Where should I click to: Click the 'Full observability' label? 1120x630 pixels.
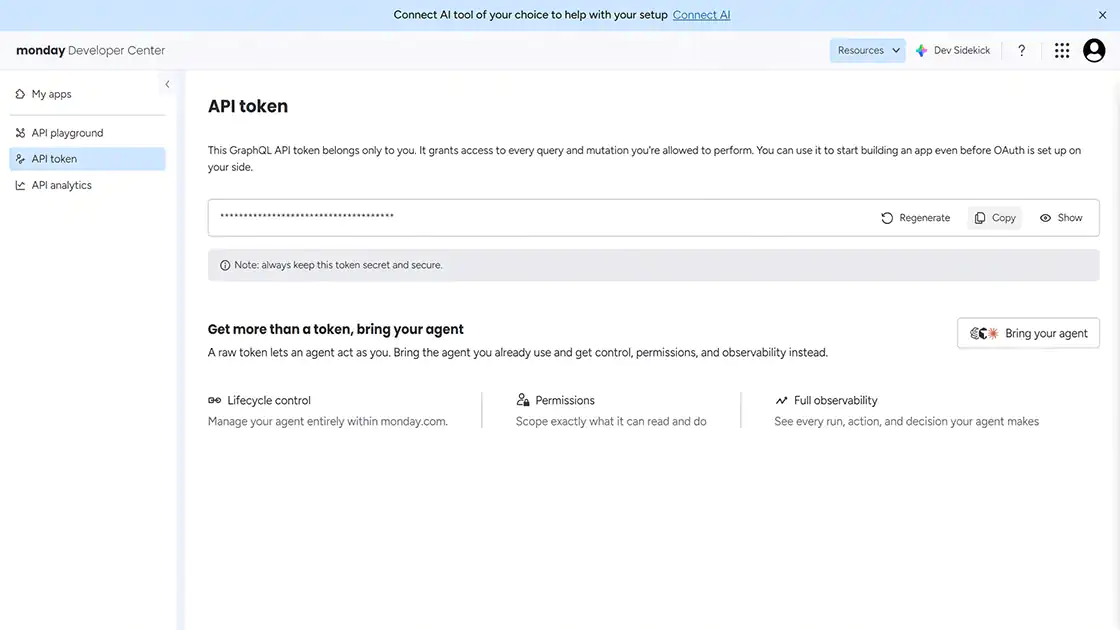(836, 401)
